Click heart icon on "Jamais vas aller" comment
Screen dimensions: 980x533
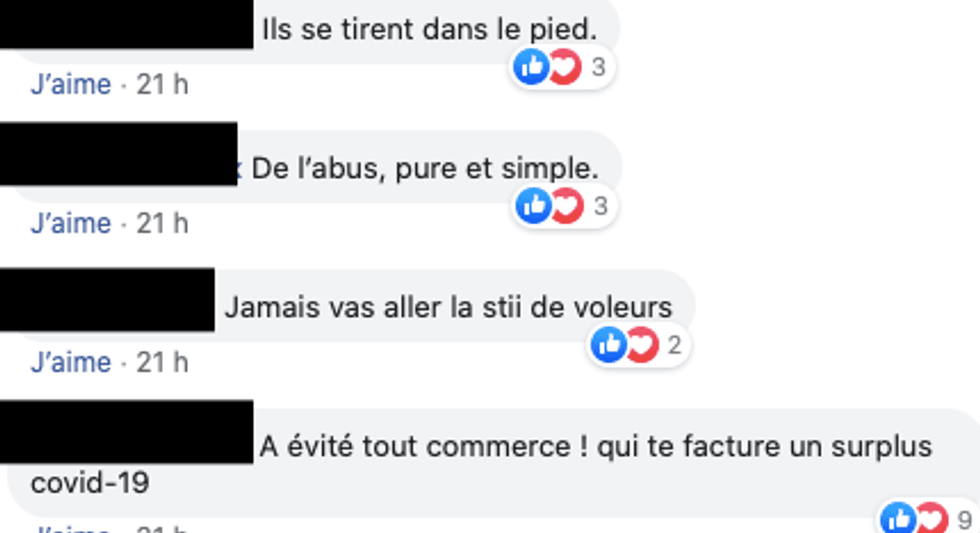642,344
